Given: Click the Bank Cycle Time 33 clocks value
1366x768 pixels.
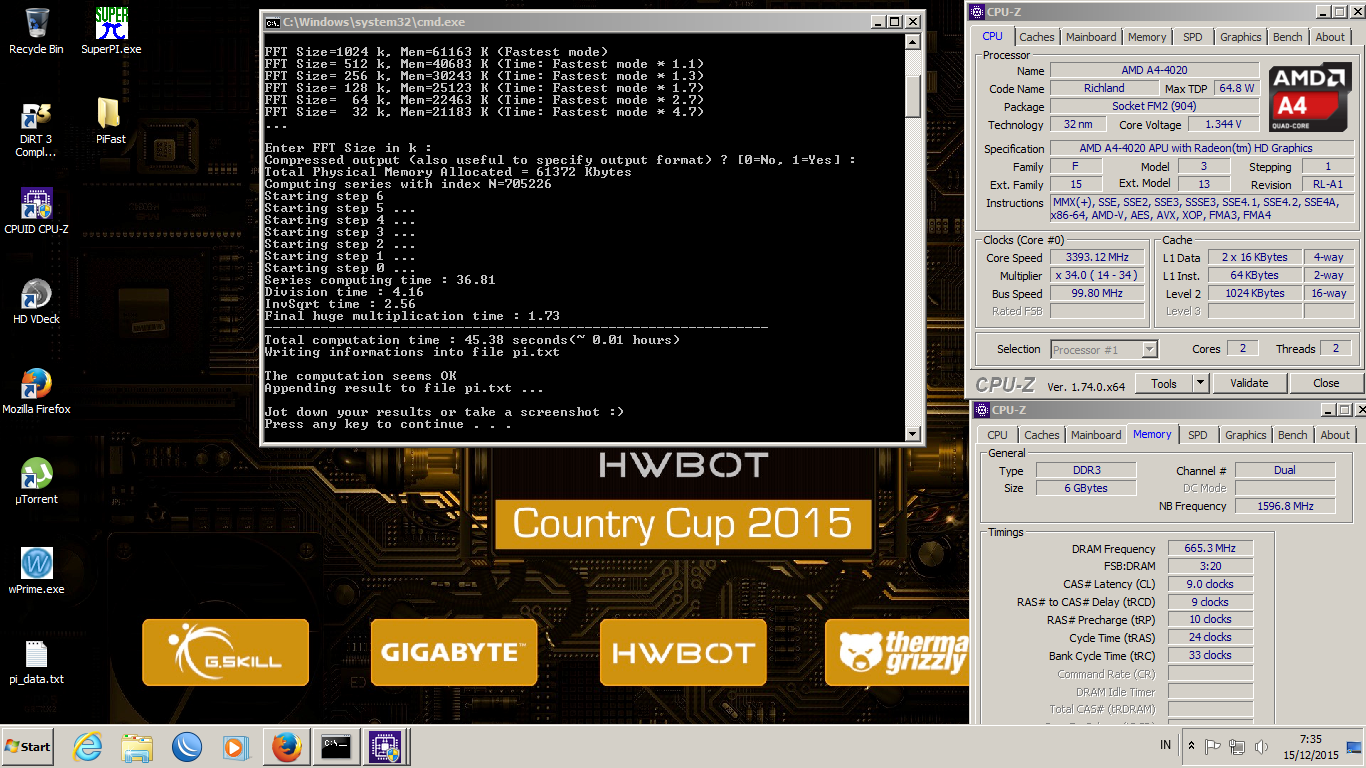Looking at the screenshot, I should [x=1209, y=656].
